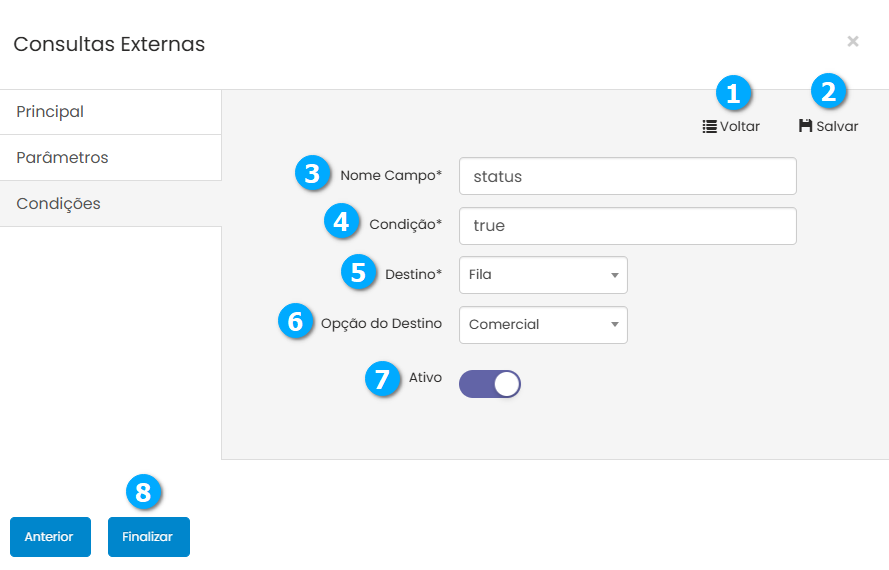Click badge 3 next to Nome Campo
The width and height of the screenshot is (889, 570).
click(x=313, y=173)
